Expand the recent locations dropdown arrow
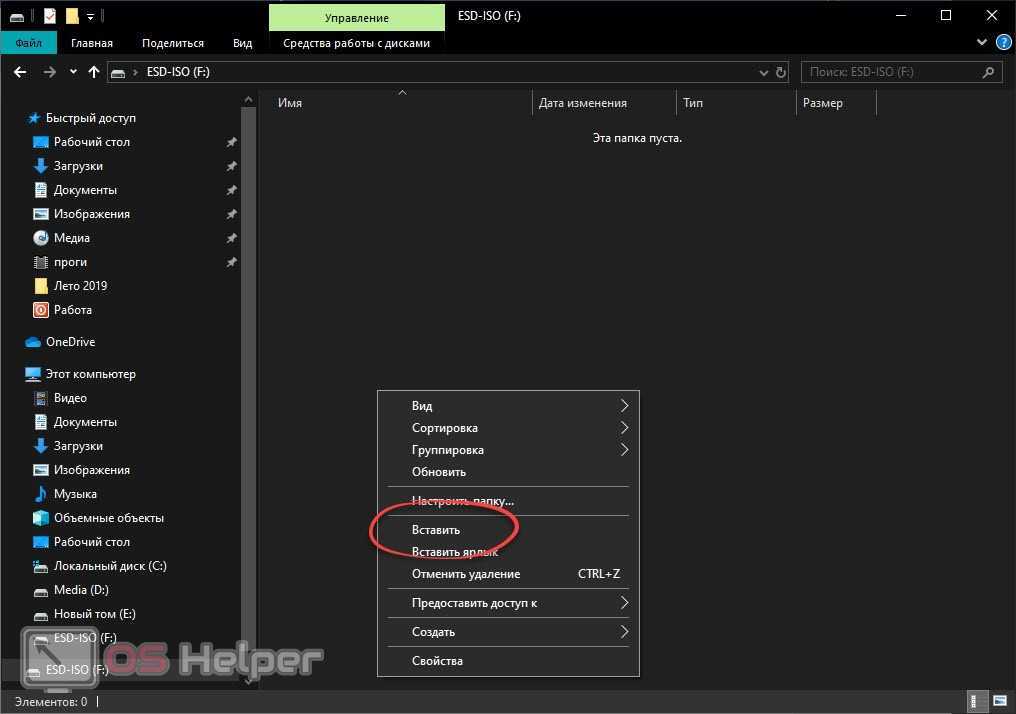 (73, 72)
